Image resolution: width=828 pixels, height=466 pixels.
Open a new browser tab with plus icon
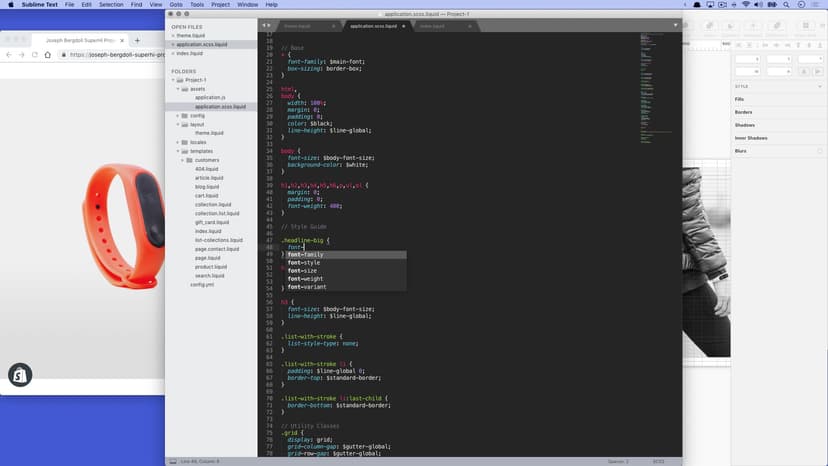tap(137, 40)
